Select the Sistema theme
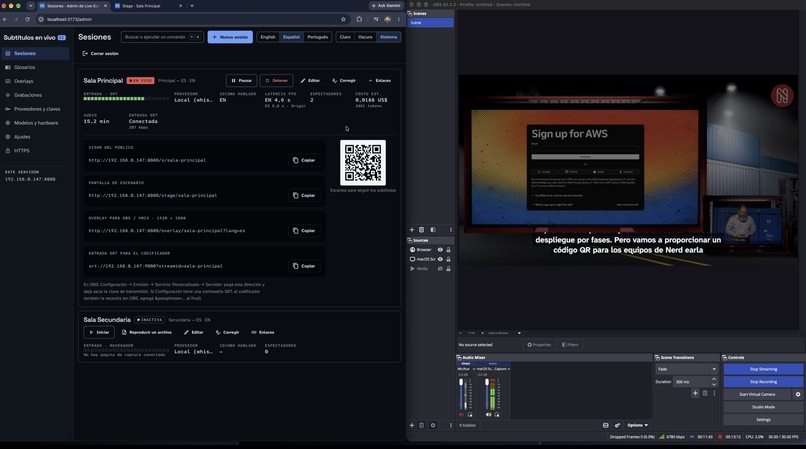This screenshot has height=449, width=806. tap(389, 37)
